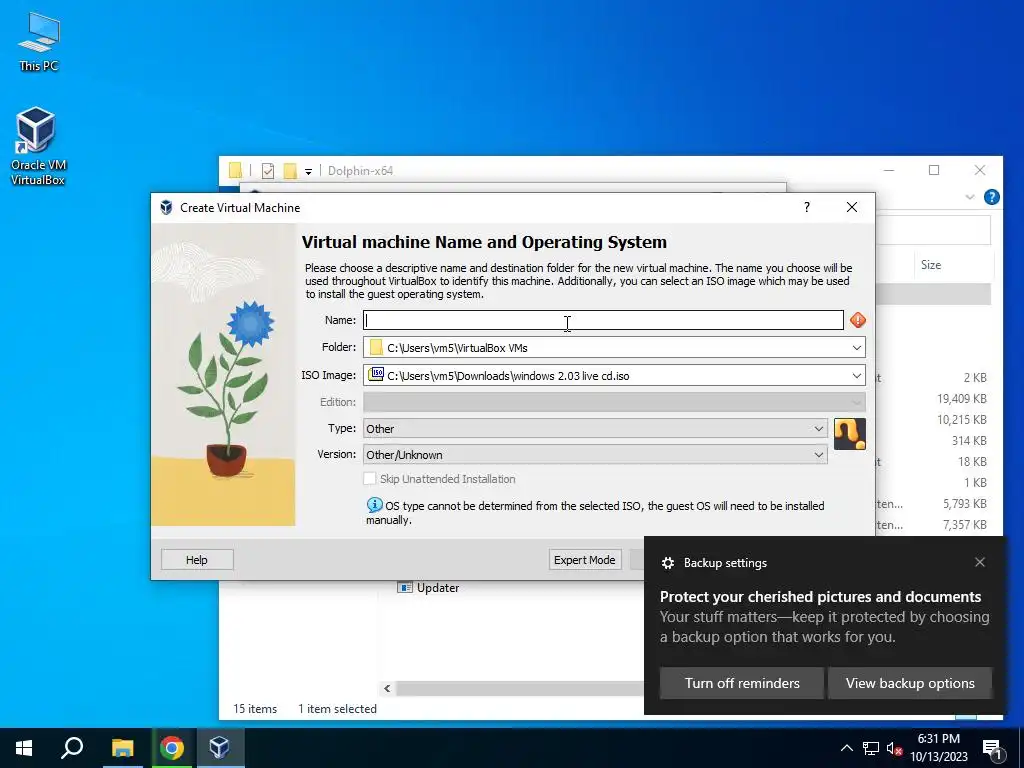1024x768 pixels.
Task: Maximize the Dolphin-x64 Explorer window
Action: pyautogui.click(x=934, y=170)
